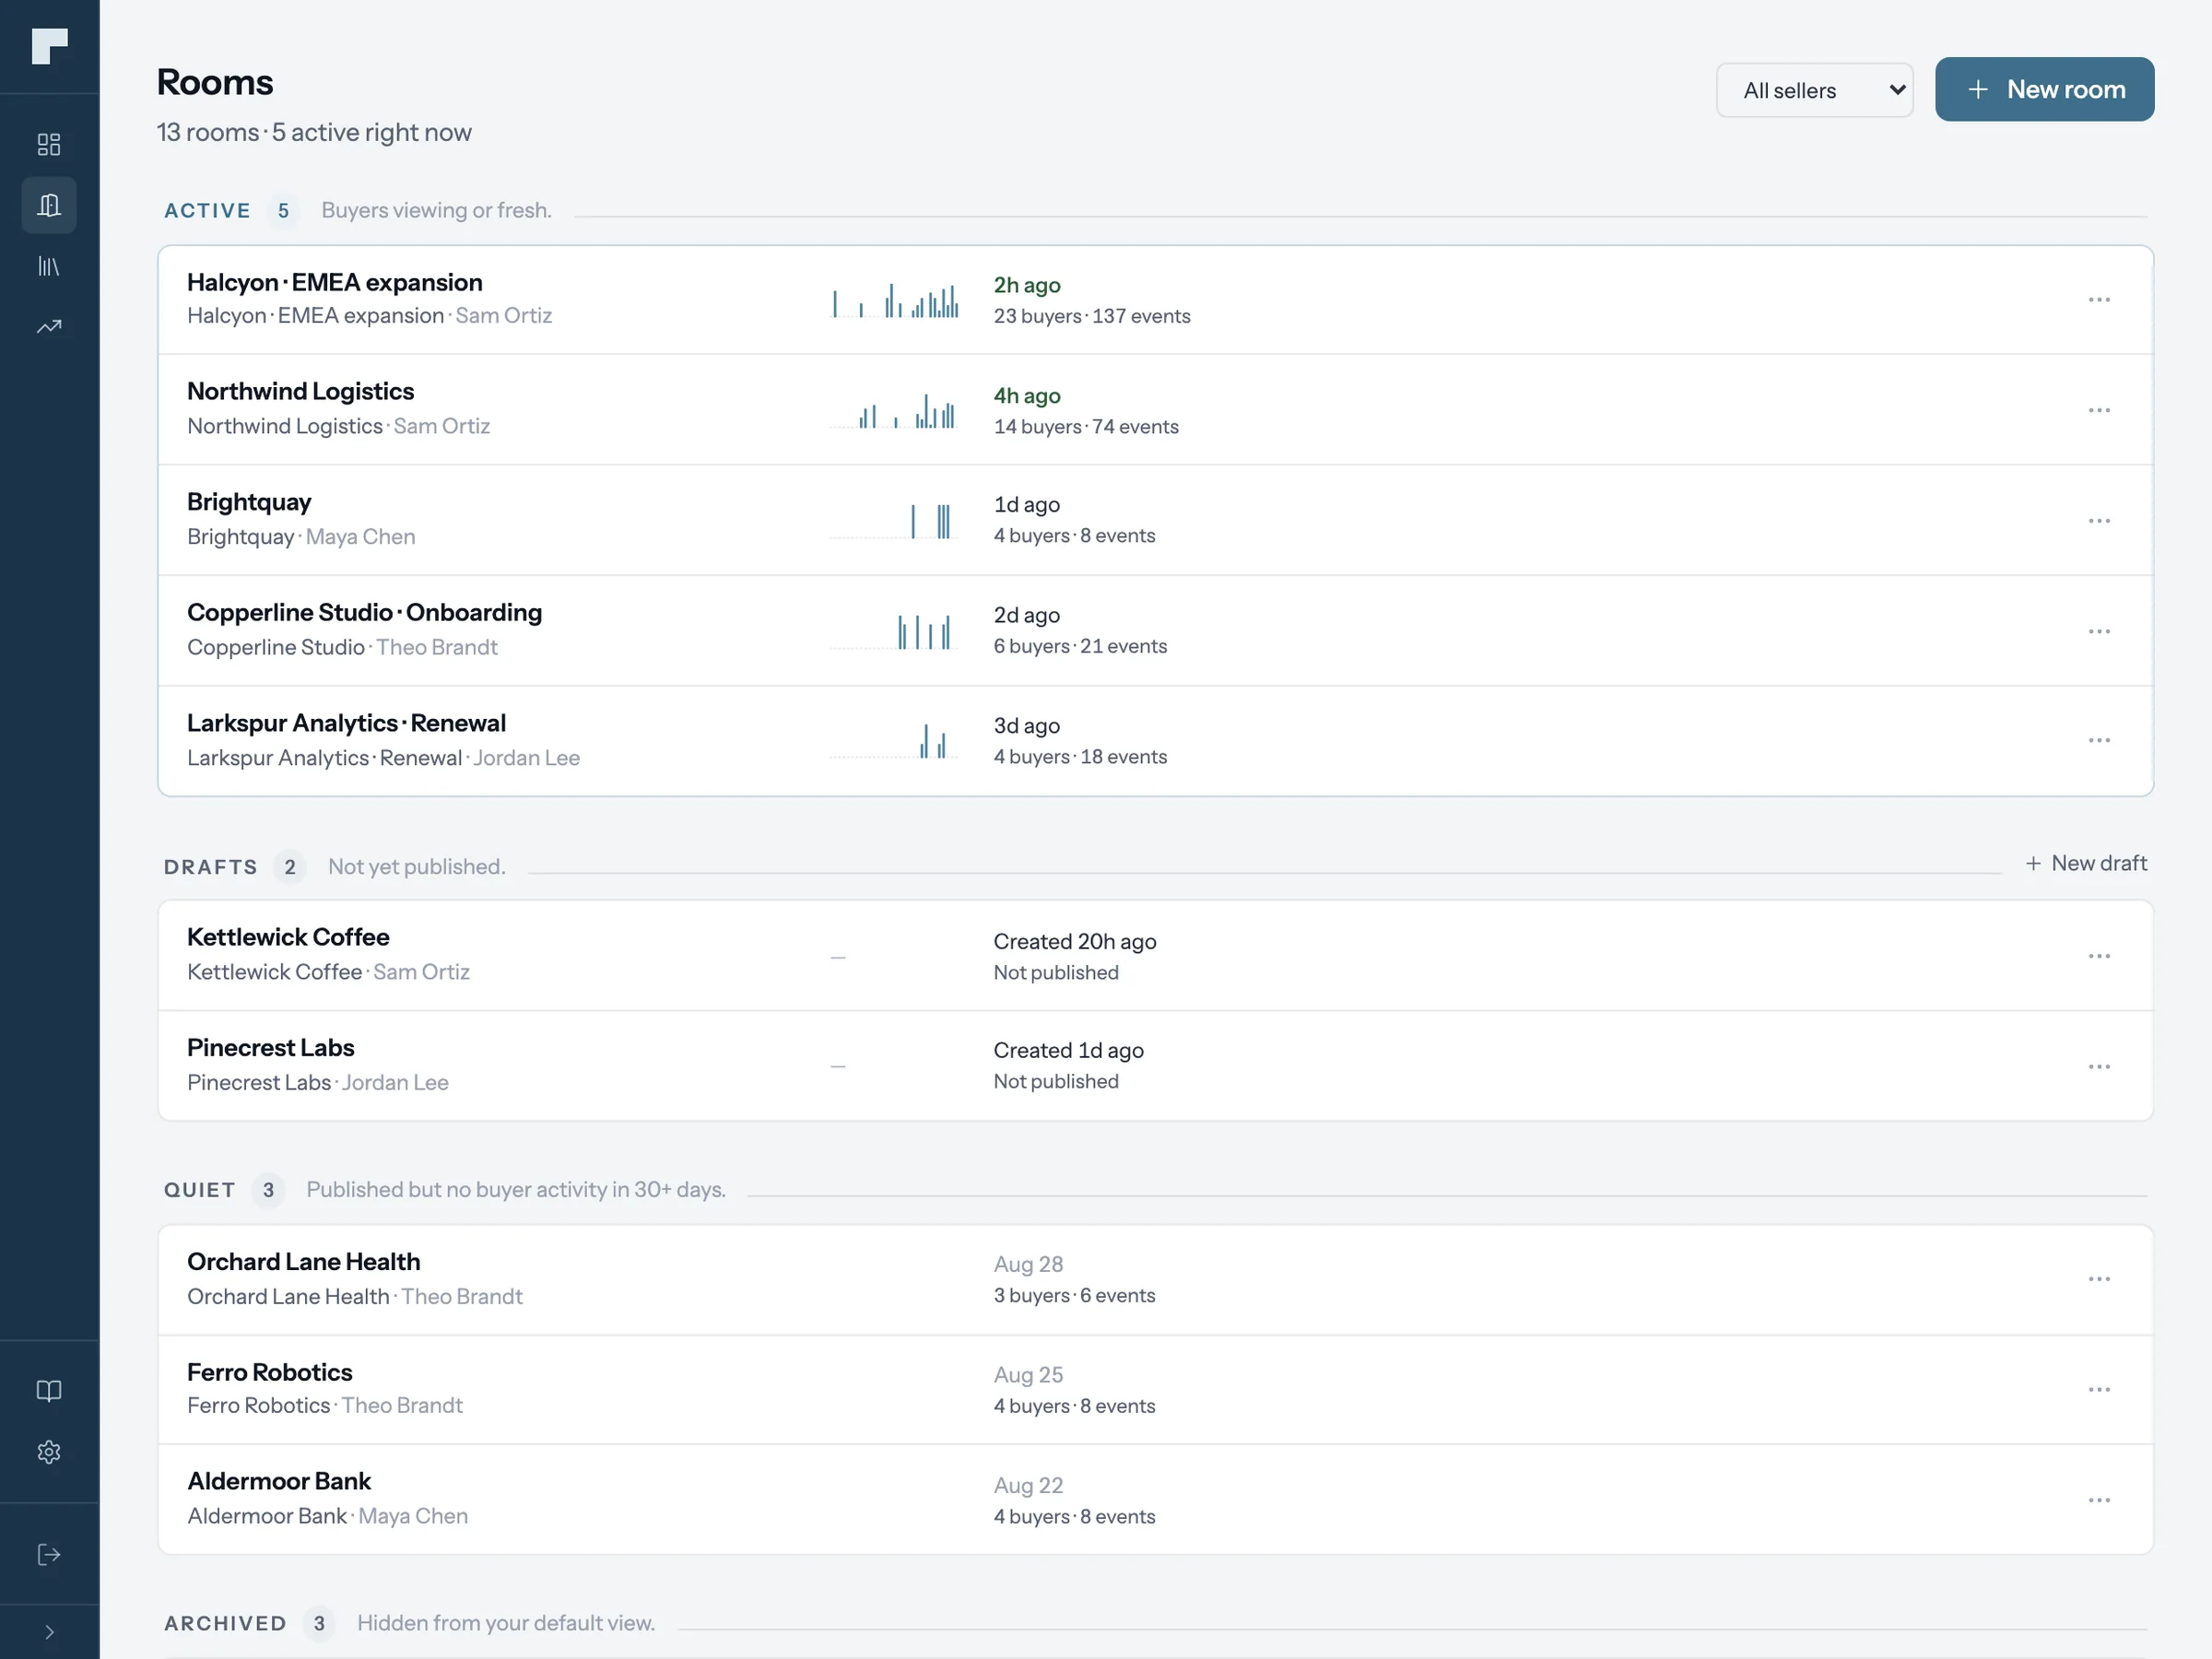This screenshot has width=2212, height=1659.
Task: Open the analytics trend icon in sidebar
Action: pos(49,327)
